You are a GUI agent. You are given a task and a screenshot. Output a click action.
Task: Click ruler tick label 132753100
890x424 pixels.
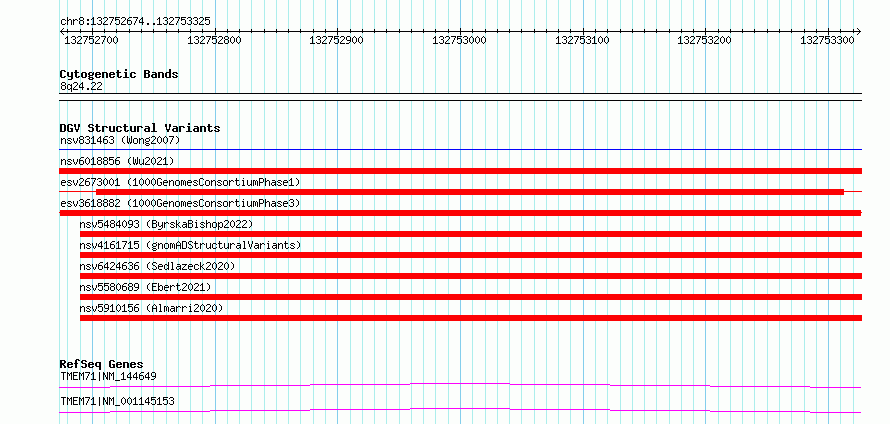pos(582,40)
